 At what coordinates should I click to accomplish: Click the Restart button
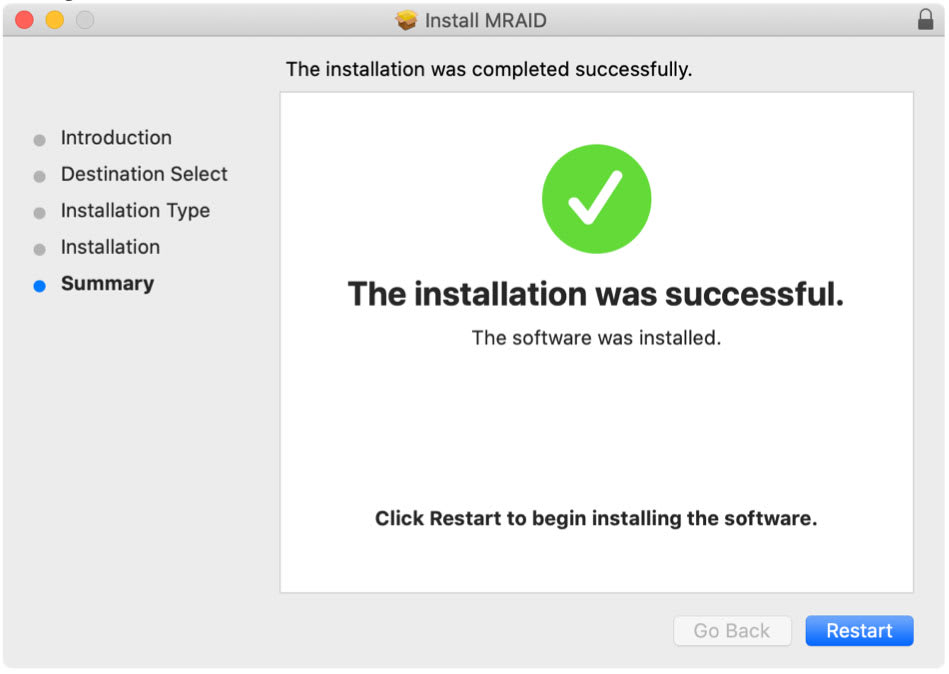[x=859, y=630]
